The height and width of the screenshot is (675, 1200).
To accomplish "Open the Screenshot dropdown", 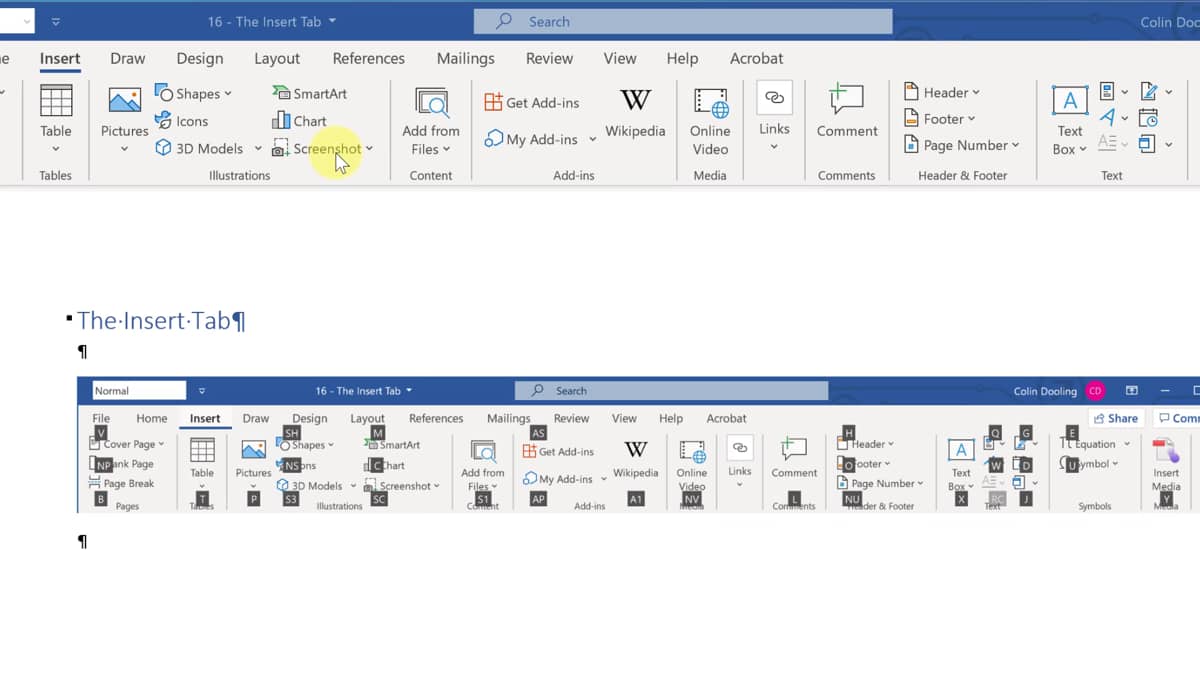I will (322, 148).
